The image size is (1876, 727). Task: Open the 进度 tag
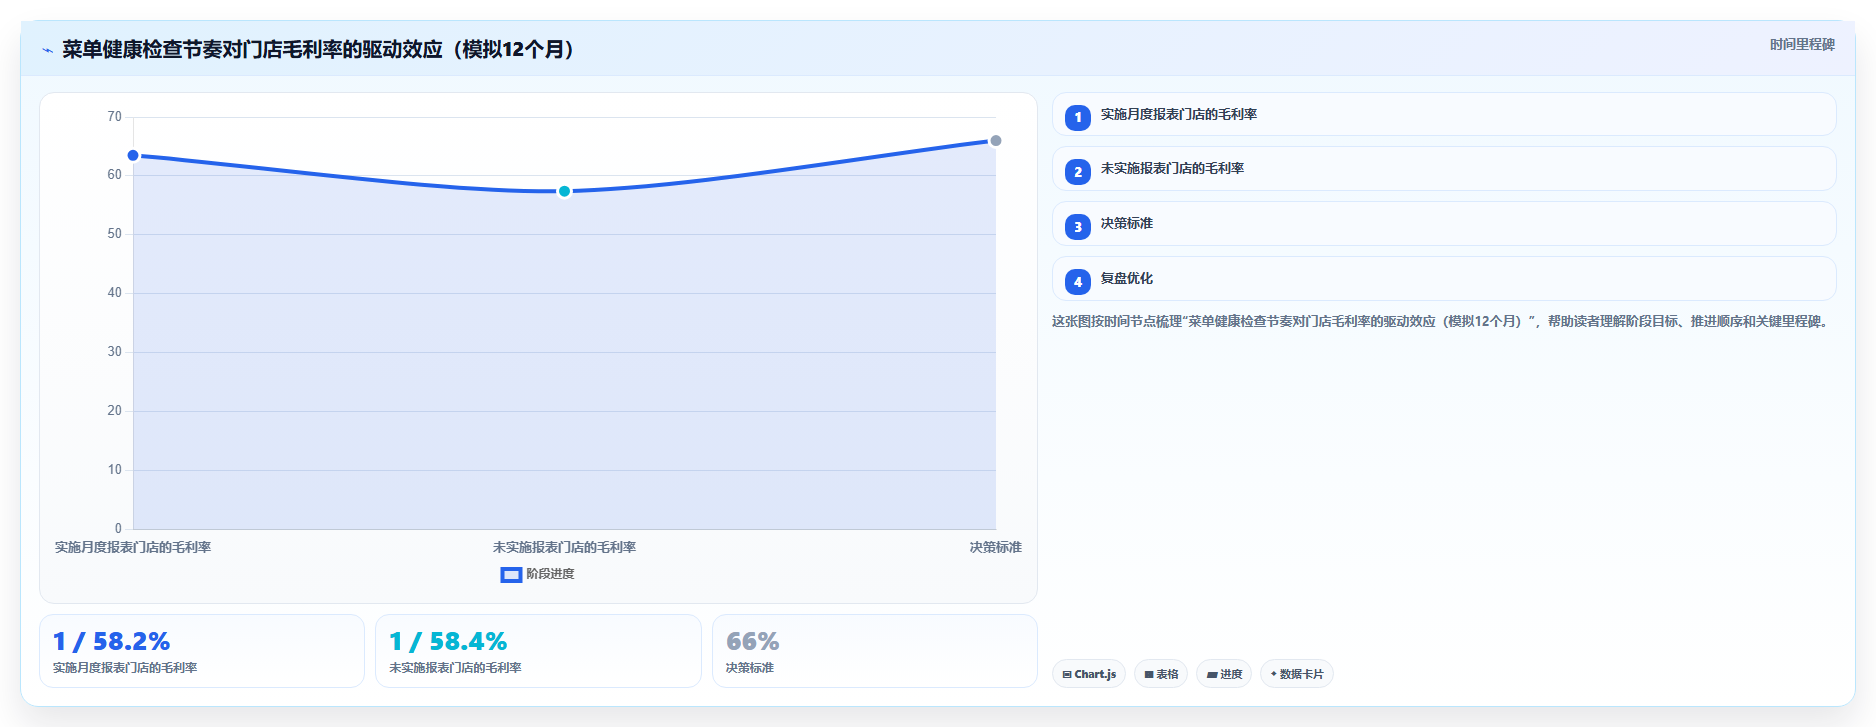point(1224,674)
